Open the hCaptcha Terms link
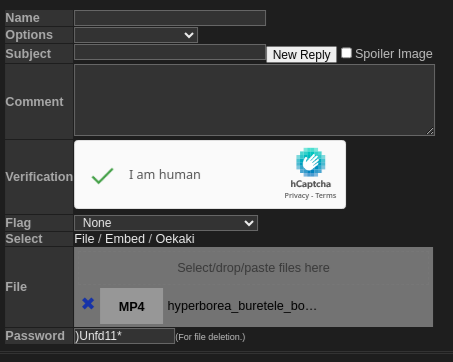453x362 pixels. [x=326, y=196]
